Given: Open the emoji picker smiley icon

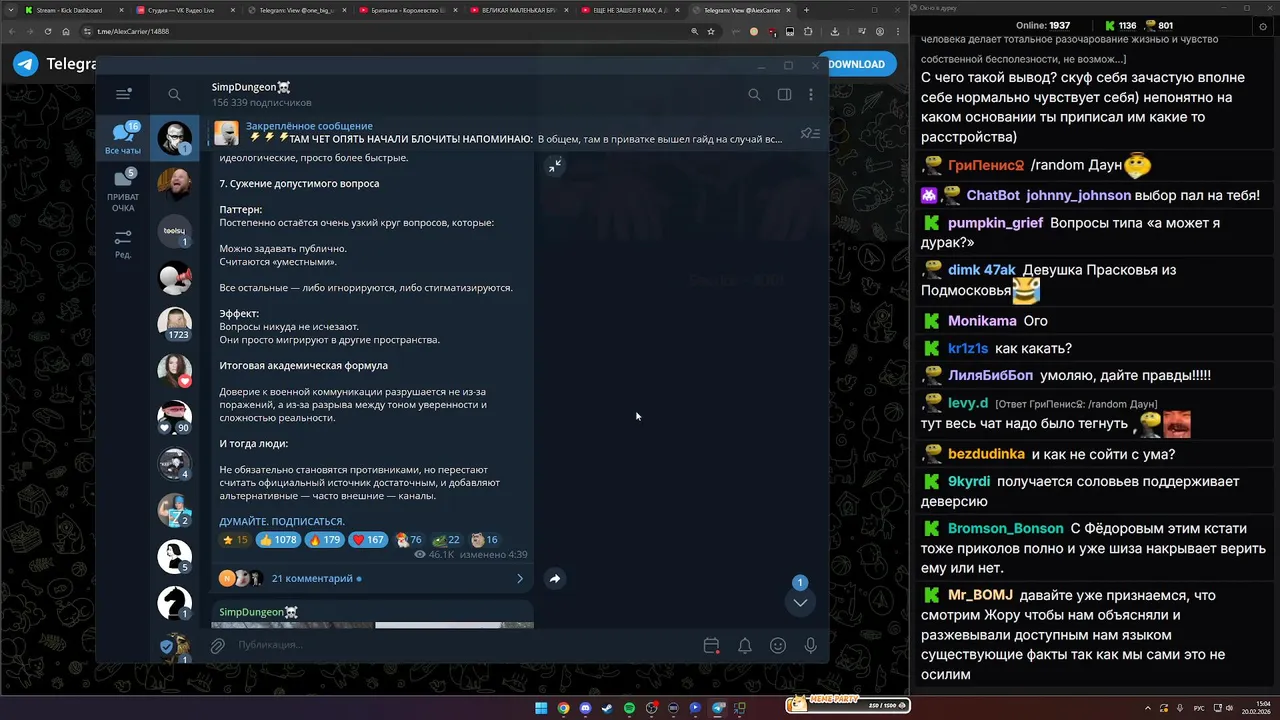Looking at the screenshot, I should point(778,646).
